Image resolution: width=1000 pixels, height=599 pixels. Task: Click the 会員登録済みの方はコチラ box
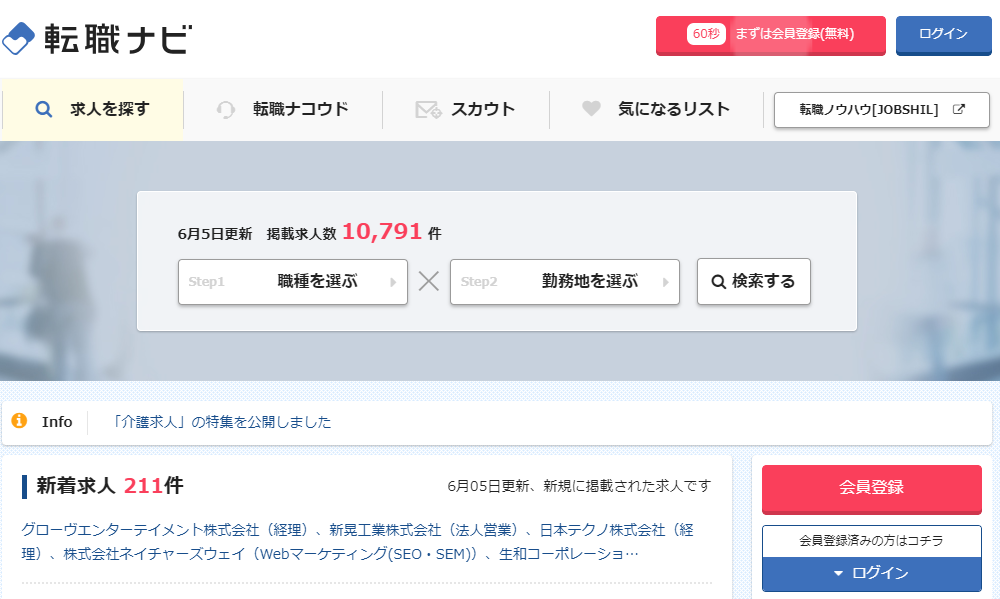click(870, 541)
